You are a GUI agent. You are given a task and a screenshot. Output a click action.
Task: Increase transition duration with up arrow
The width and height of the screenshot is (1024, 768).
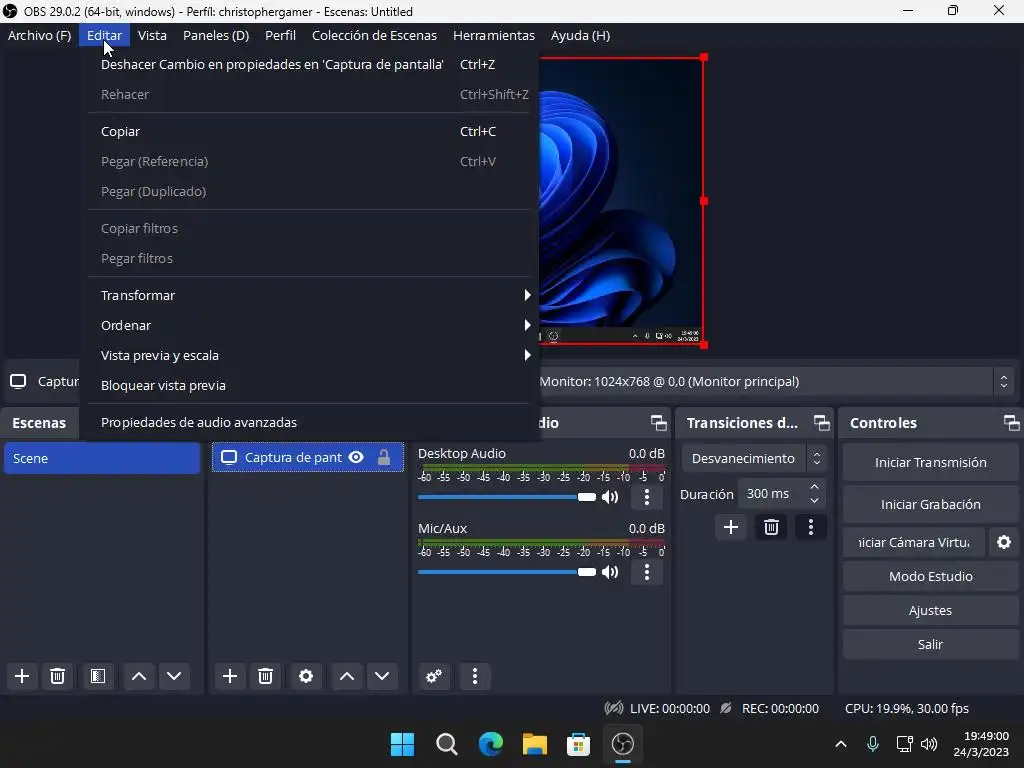tap(814, 487)
